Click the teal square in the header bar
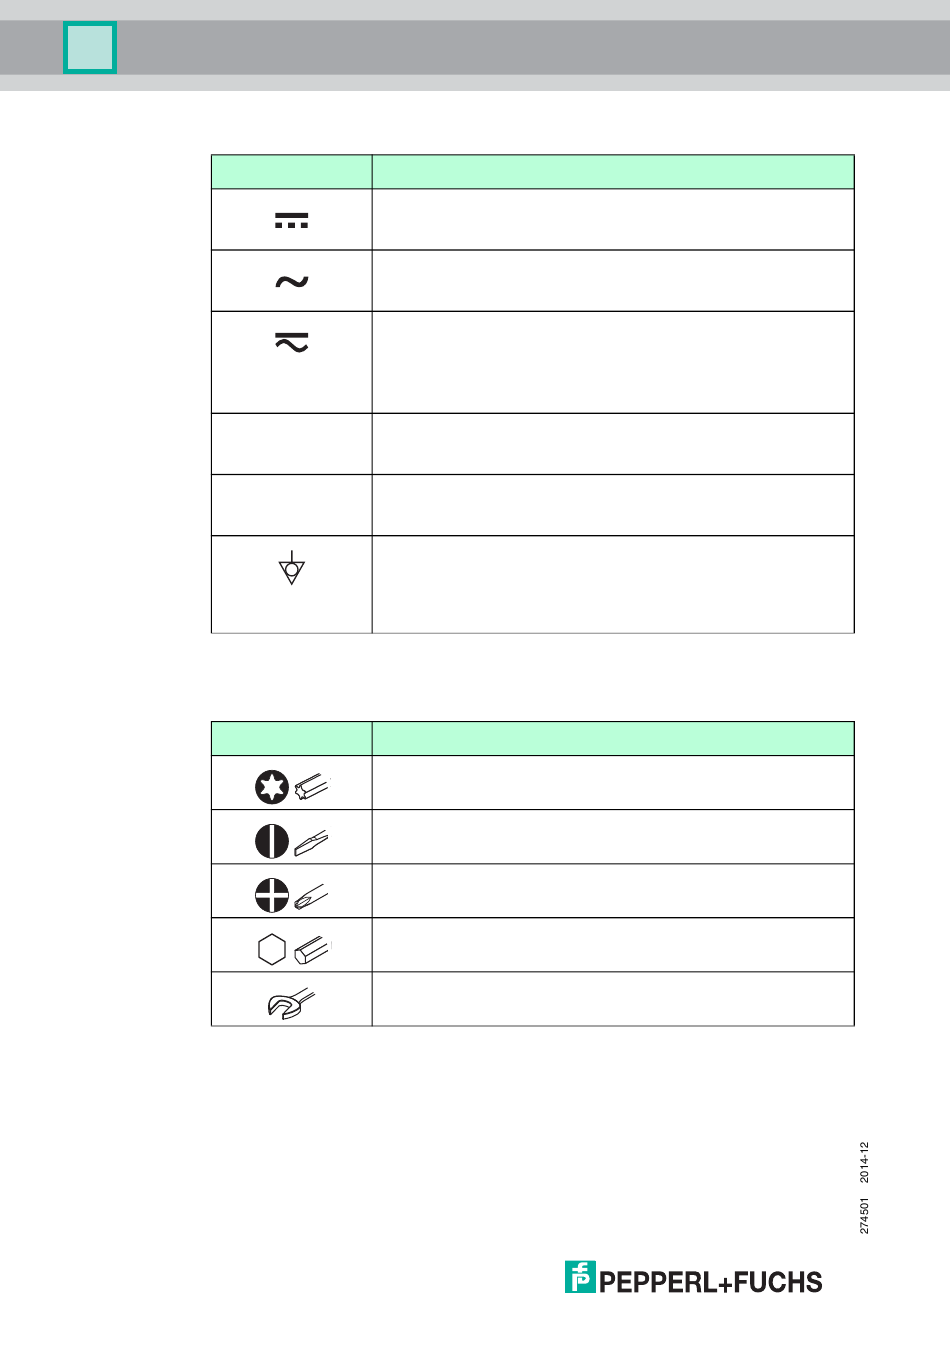950x1351 pixels. (90, 48)
